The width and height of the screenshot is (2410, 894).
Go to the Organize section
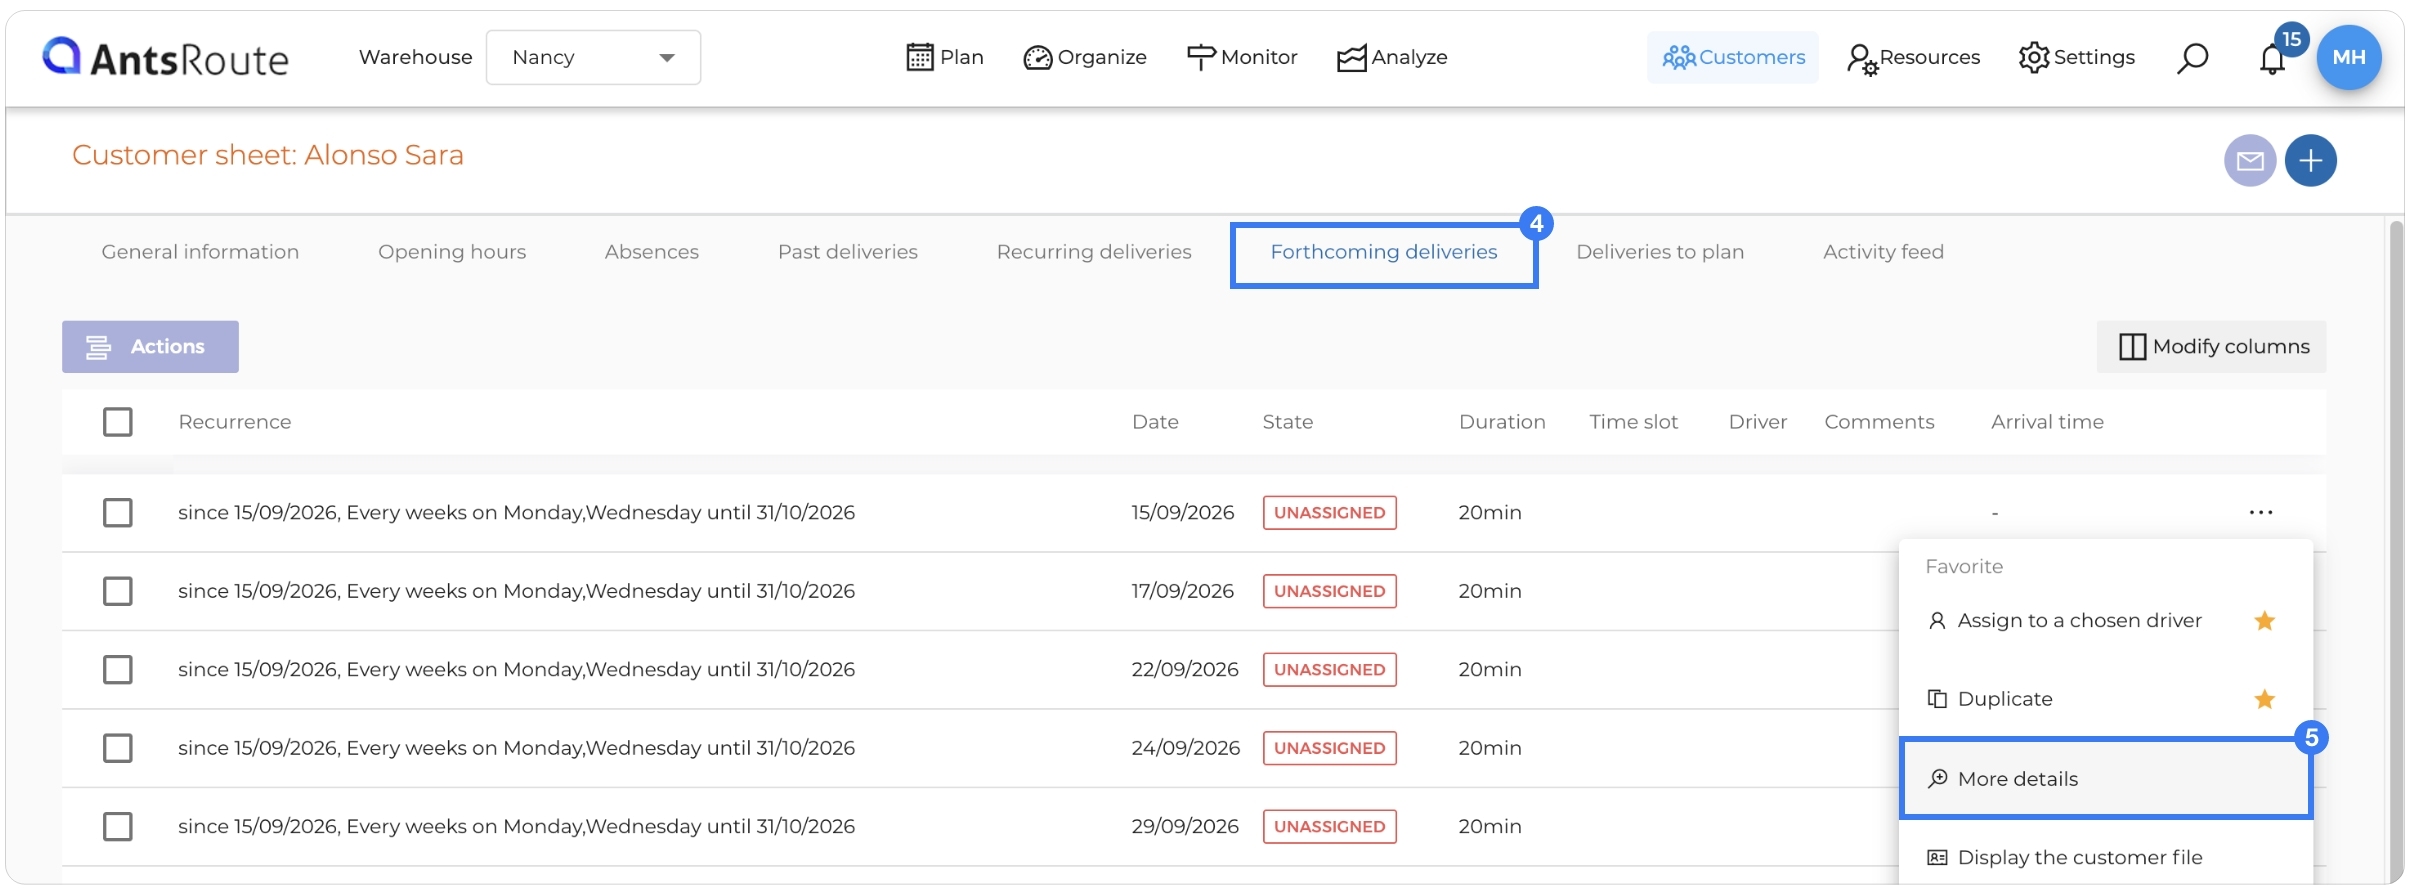click(1085, 57)
